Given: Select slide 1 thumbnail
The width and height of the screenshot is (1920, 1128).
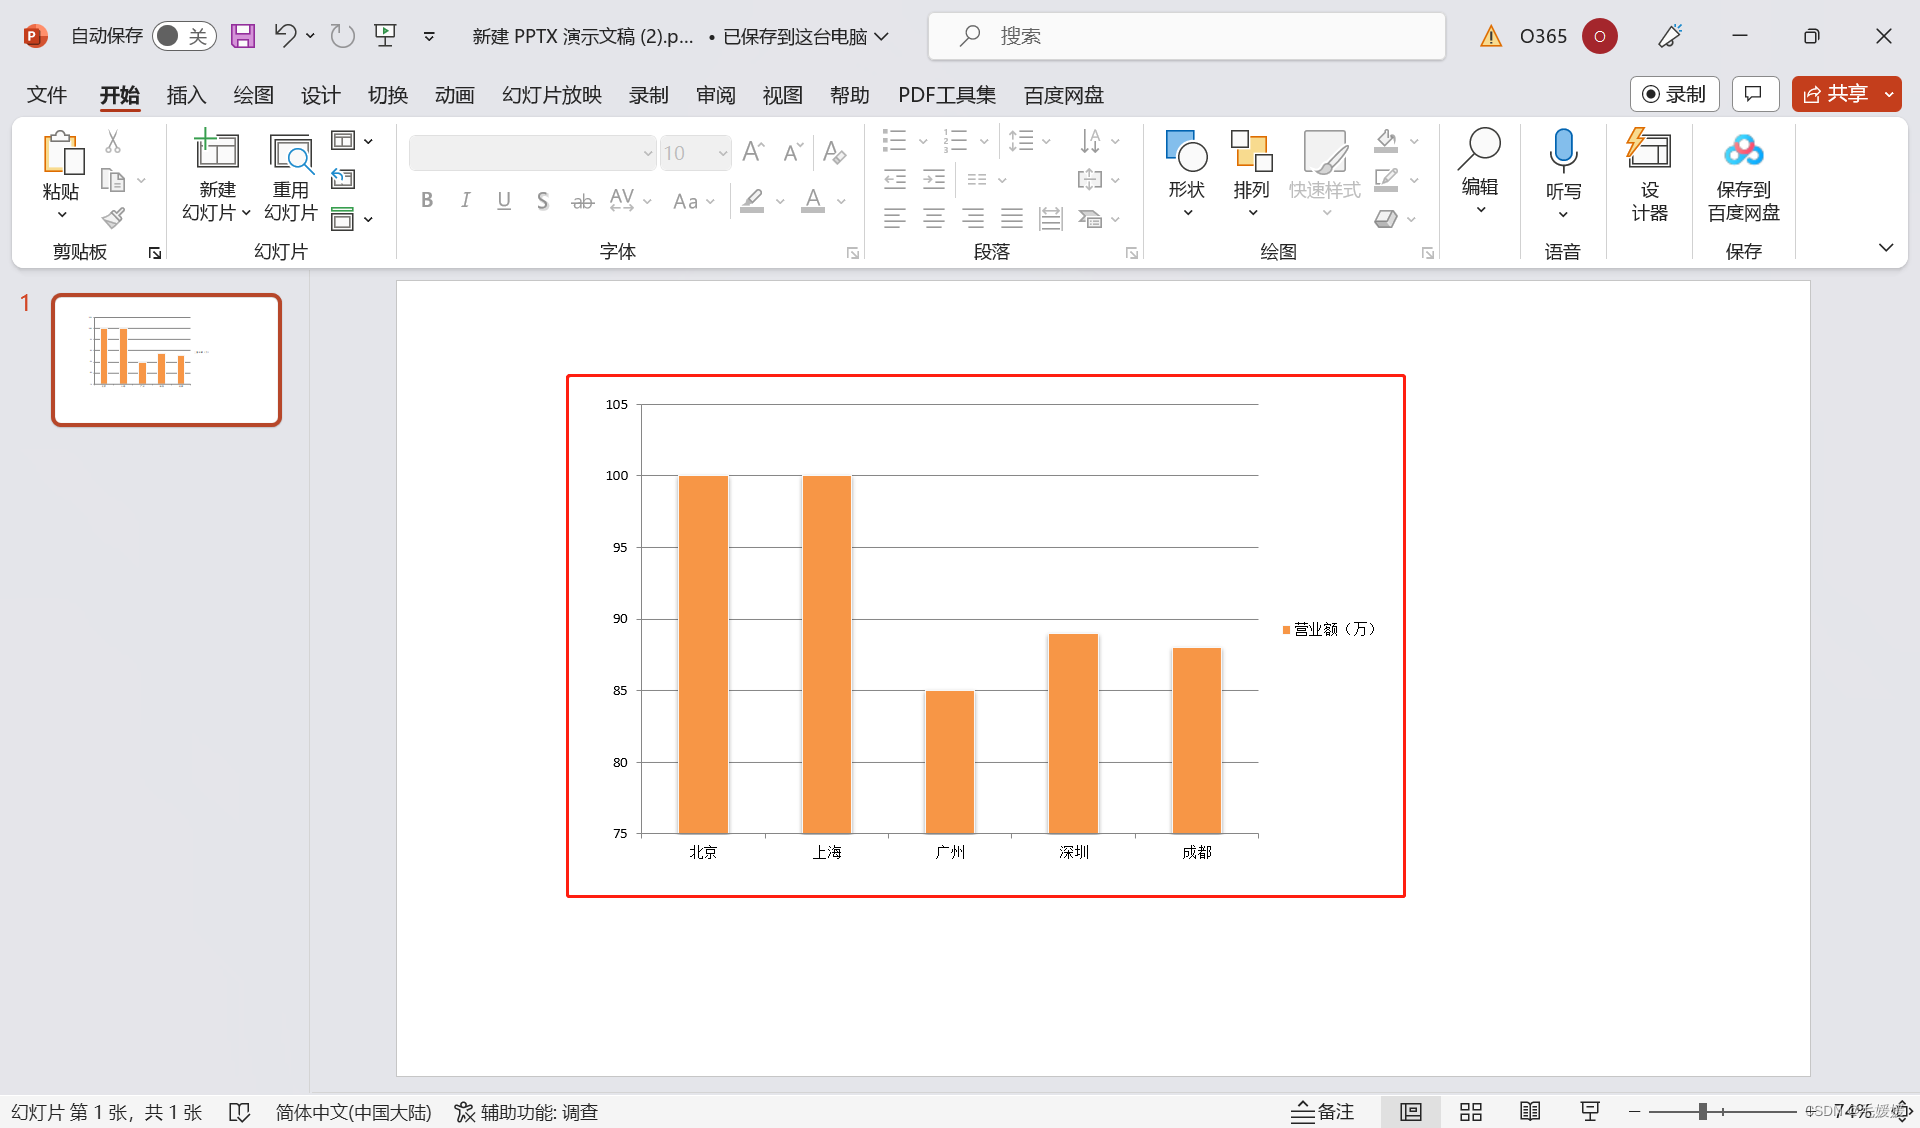Looking at the screenshot, I should coord(167,360).
